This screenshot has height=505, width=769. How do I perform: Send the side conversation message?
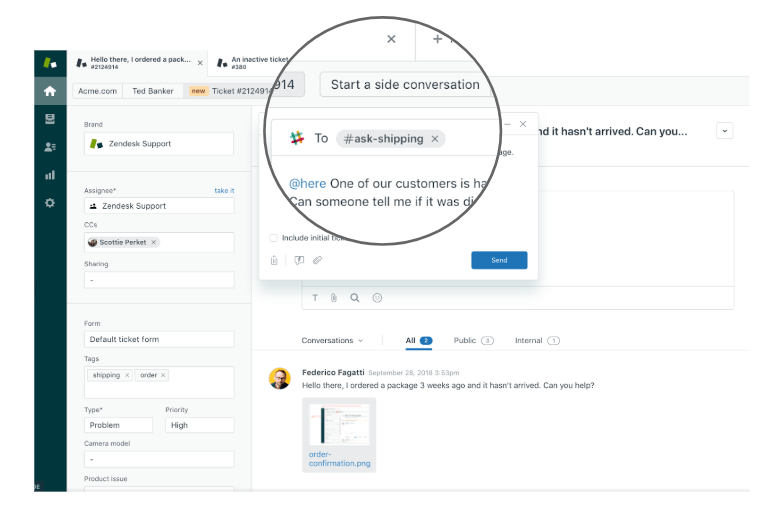[499, 260]
